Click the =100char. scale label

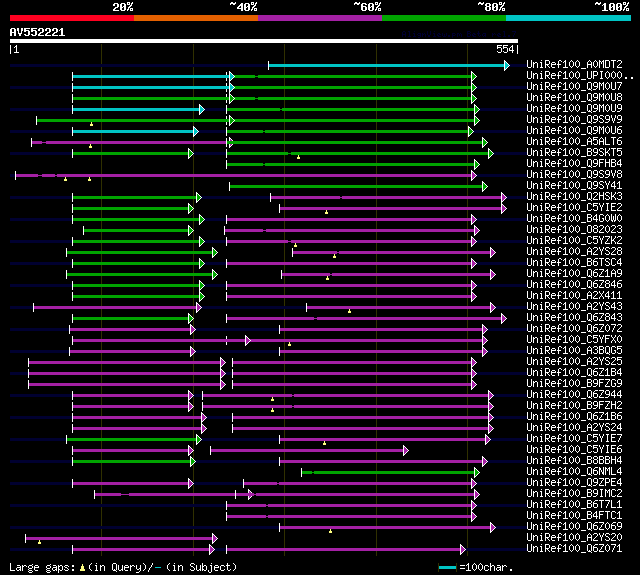click(x=486, y=567)
